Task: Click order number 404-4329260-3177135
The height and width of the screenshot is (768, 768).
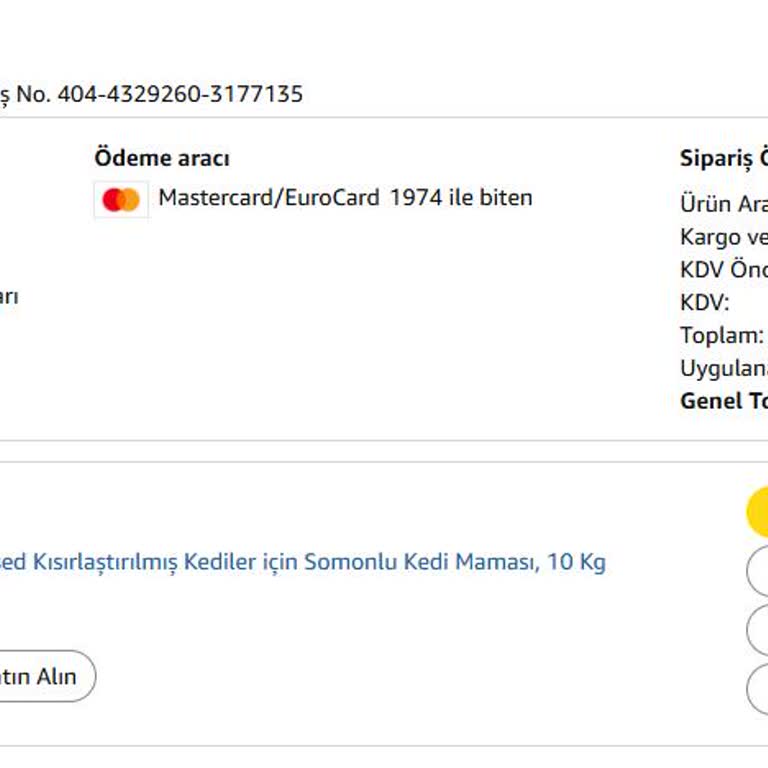Action: pos(180,94)
